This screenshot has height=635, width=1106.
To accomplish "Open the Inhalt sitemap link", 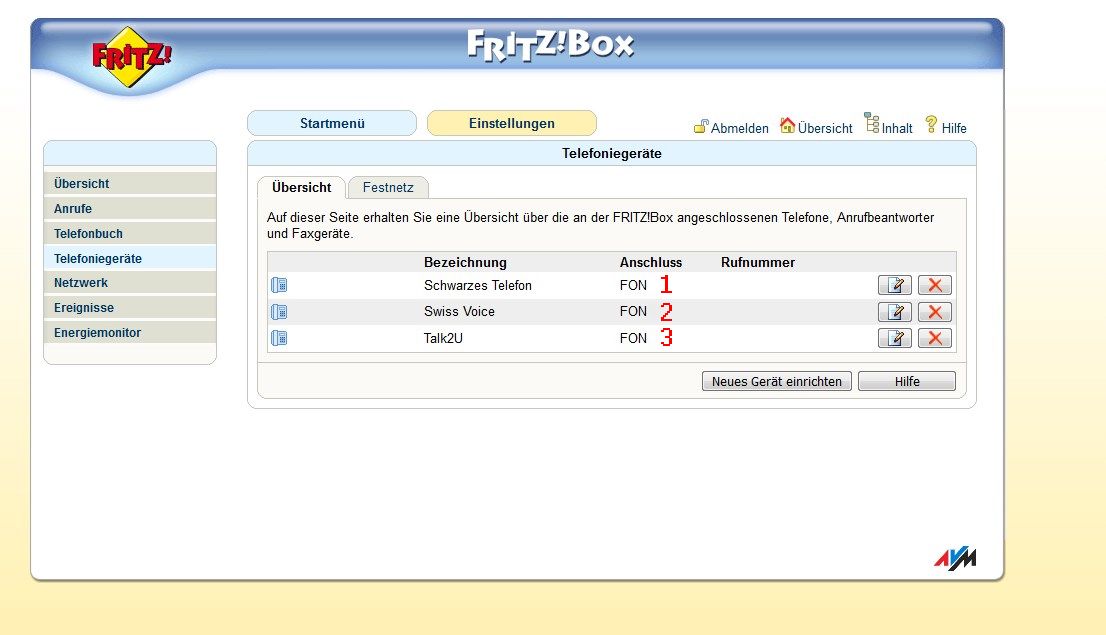I will [x=889, y=126].
